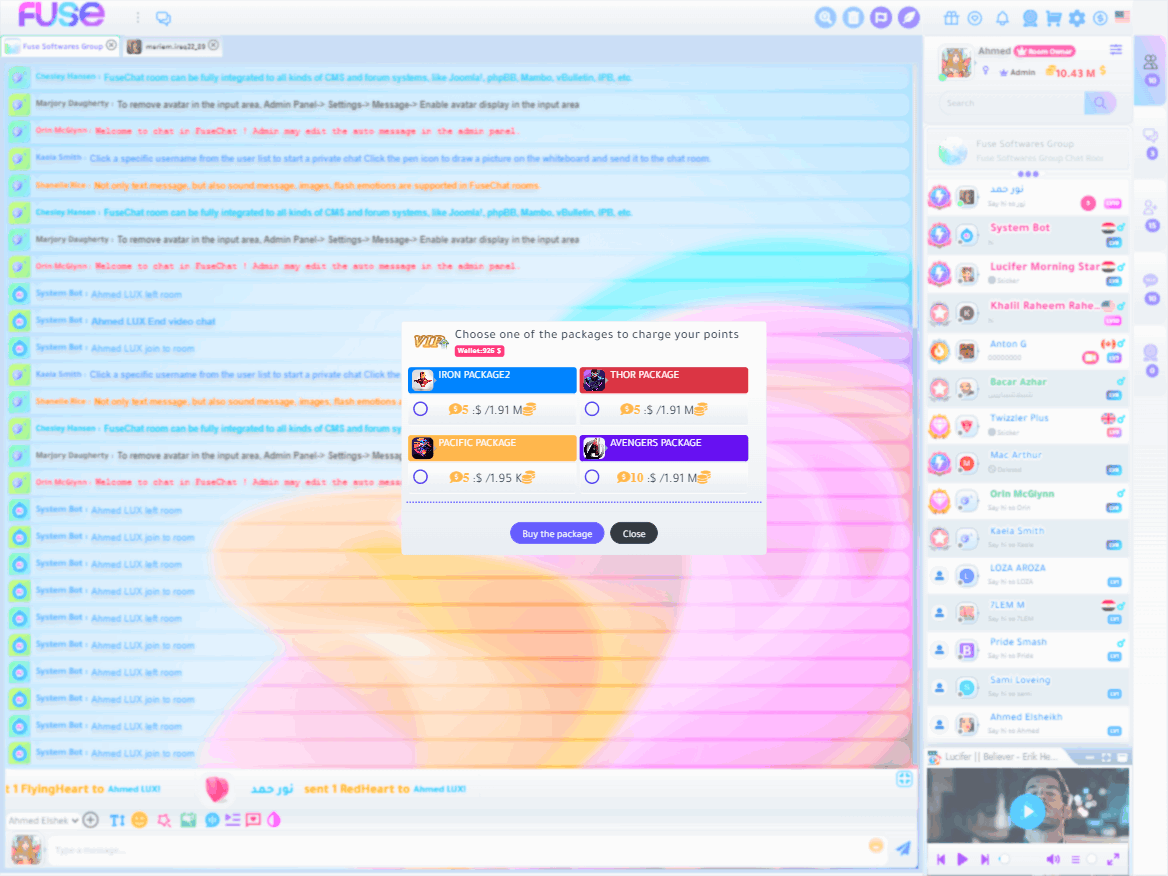Click the purple feather icon in top bar

[908, 17]
